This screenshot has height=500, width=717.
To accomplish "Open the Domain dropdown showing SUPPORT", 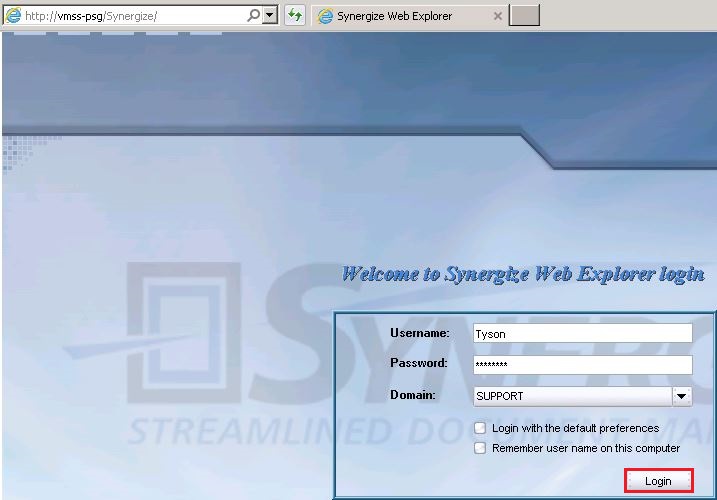I will coord(583,396).
